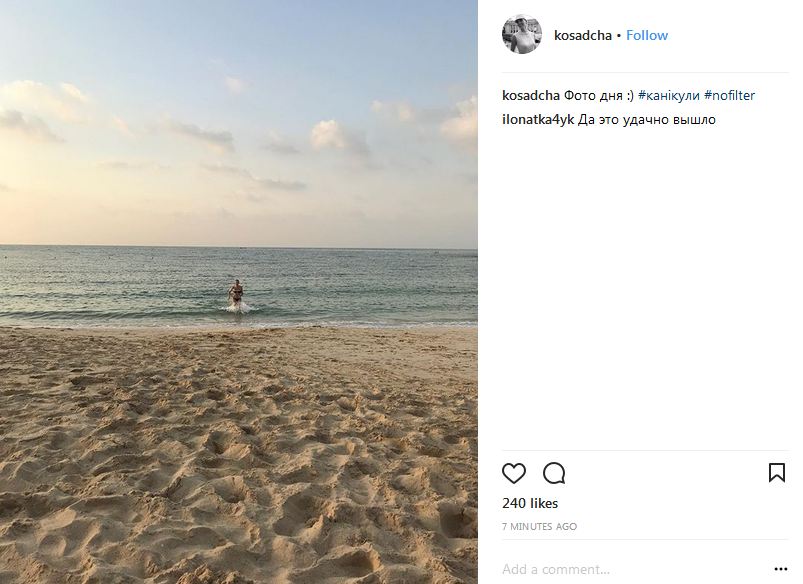Open the three-dot more options menu
803x584 pixels.
[780, 570]
